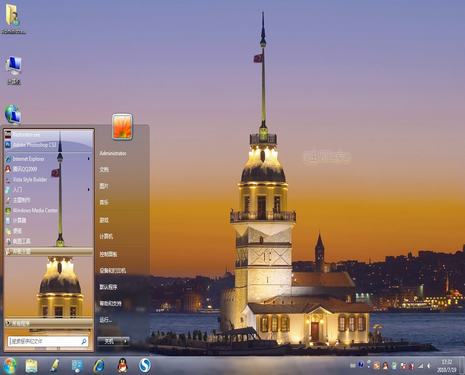This screenshot has width=465, height=375.
Task: Launch the Sogou browser taskbar icon
Action: [x=145, y=366]
